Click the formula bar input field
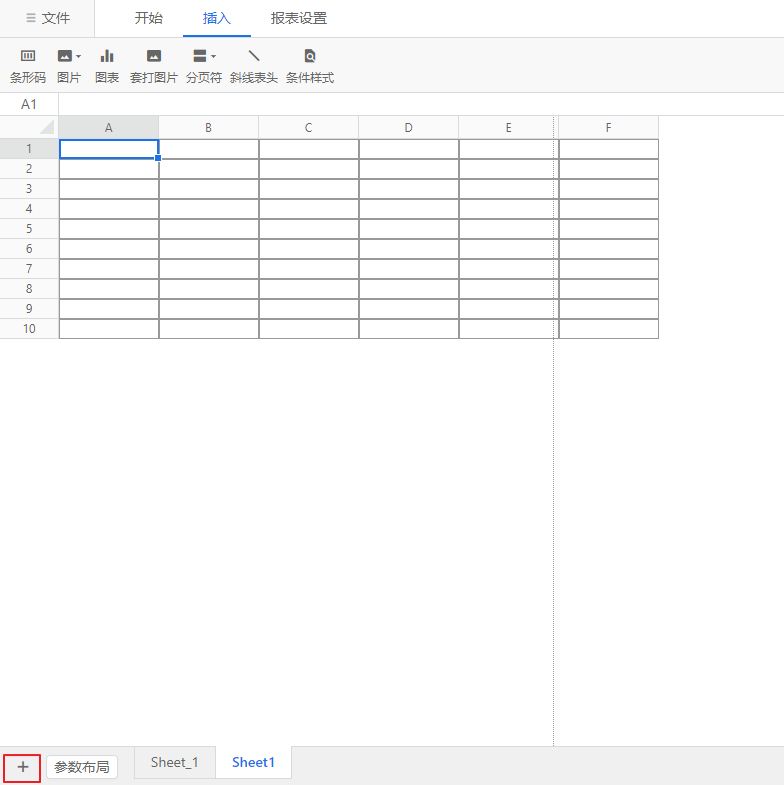This screenshot has width=784, height=785. click(x=420, y=104)
